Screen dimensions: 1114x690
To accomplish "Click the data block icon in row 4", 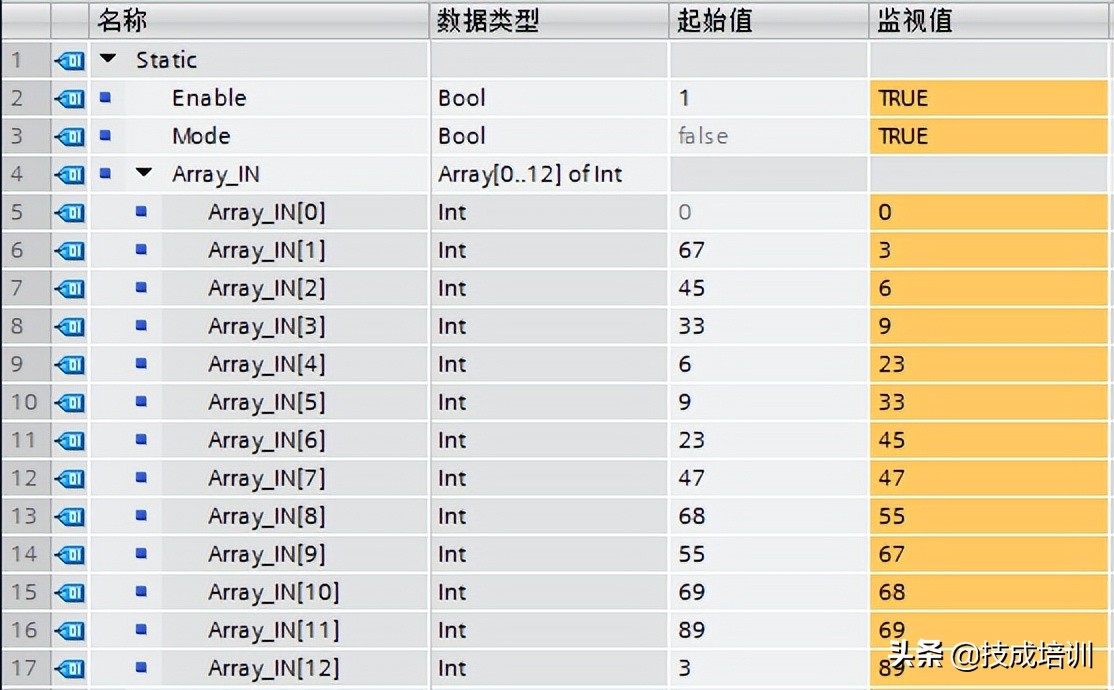I will tap(70, 174).
